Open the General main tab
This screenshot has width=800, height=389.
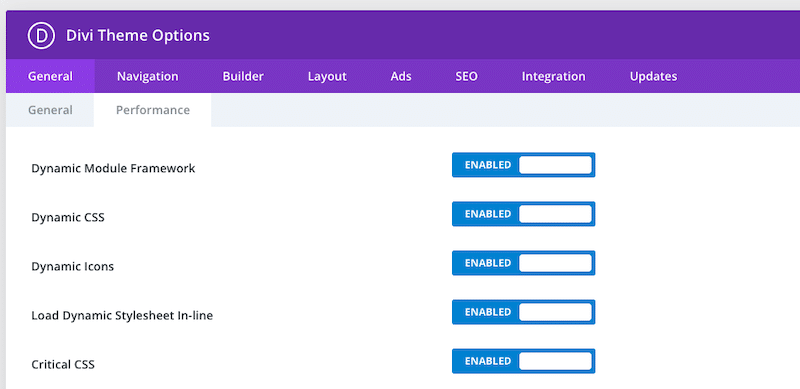click(50, 76)
